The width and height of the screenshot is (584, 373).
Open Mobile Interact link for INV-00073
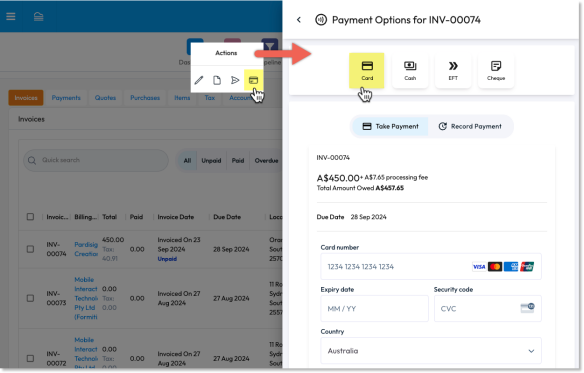(x=86, y=298)
